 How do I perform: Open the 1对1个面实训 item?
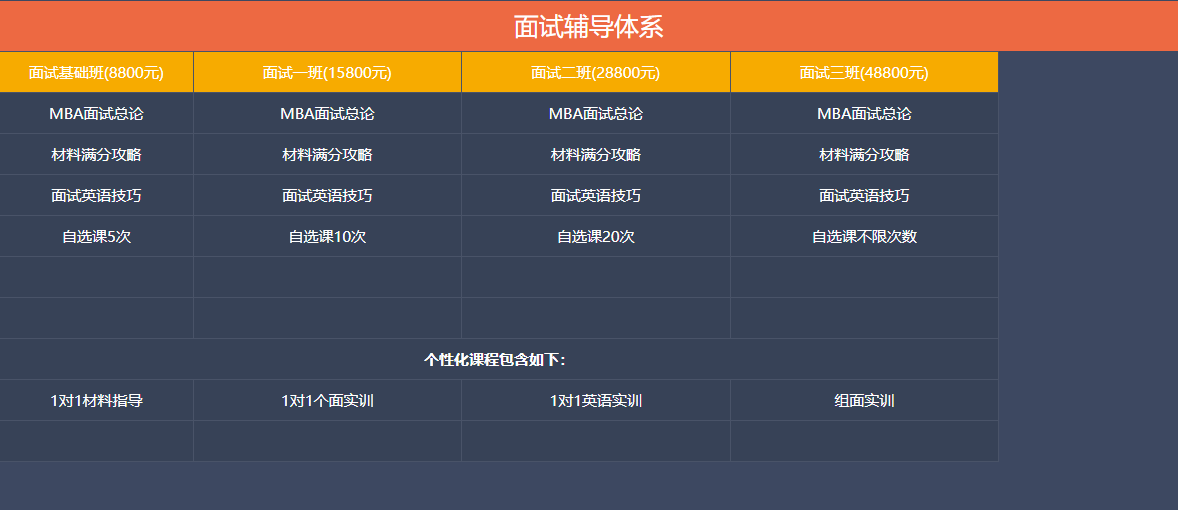[x=327, y=401]
